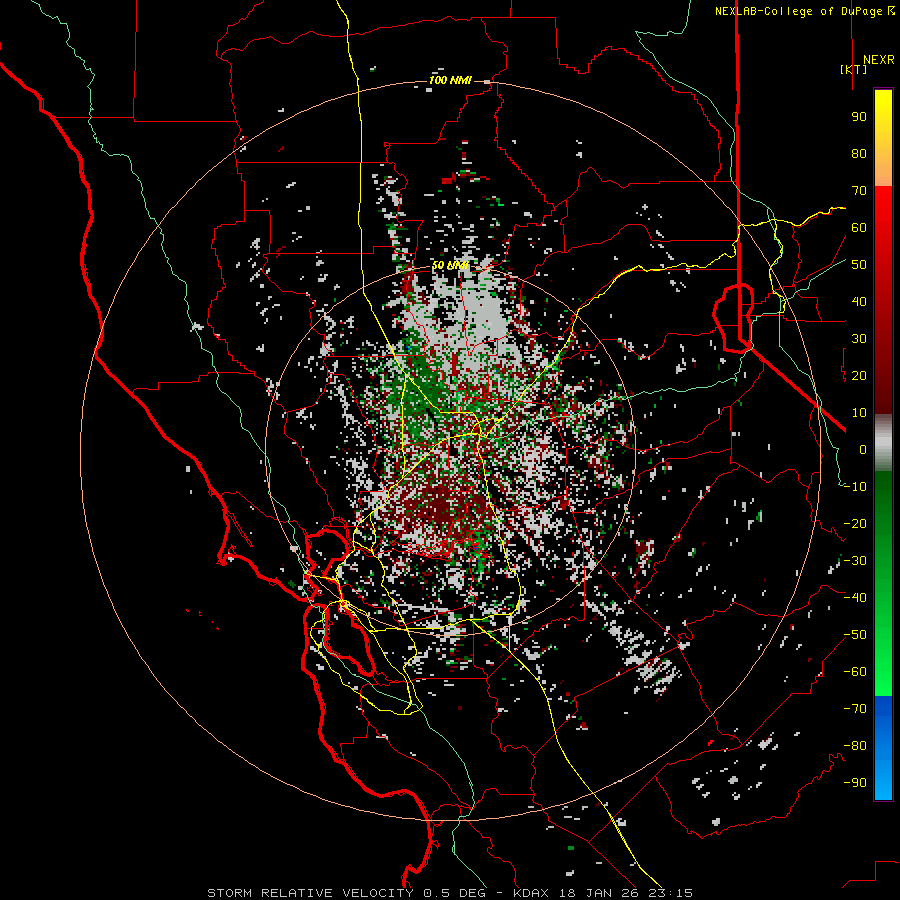Select the gray zero-velocity segment of color bar

[x=883, y=443]
